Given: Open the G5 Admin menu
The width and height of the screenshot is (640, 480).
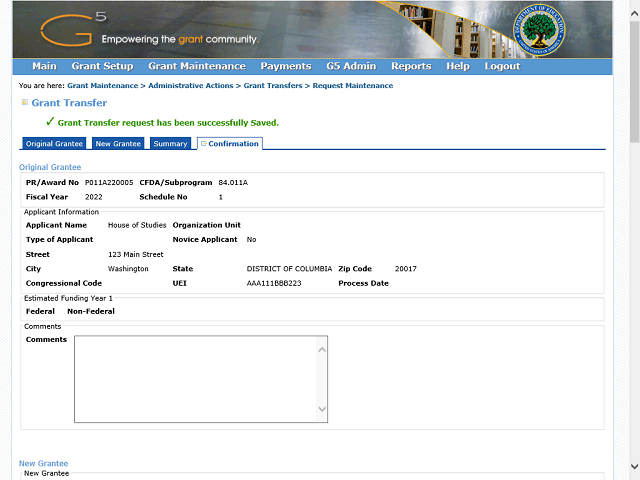Looking at the screenshot, I should pos(351,66).
